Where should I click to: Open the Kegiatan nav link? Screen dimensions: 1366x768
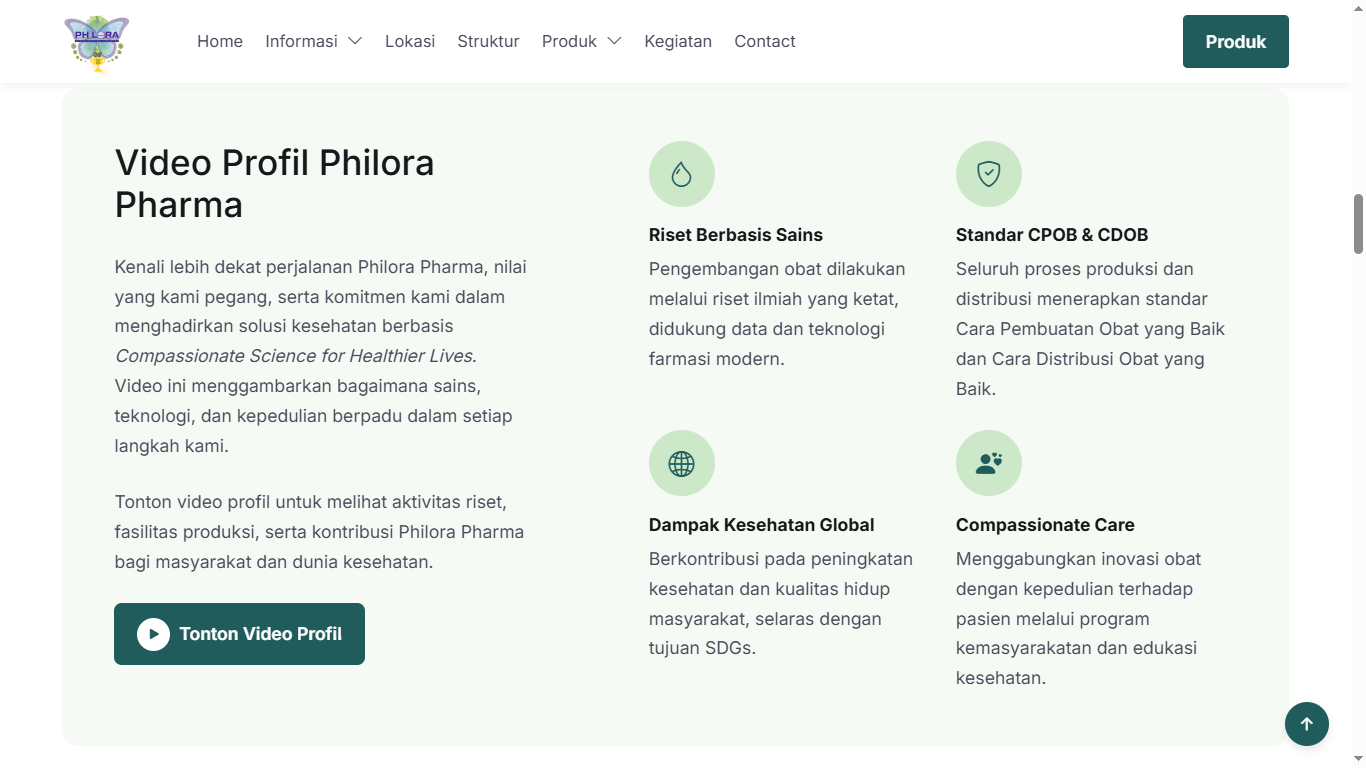[x=678, y=41]
